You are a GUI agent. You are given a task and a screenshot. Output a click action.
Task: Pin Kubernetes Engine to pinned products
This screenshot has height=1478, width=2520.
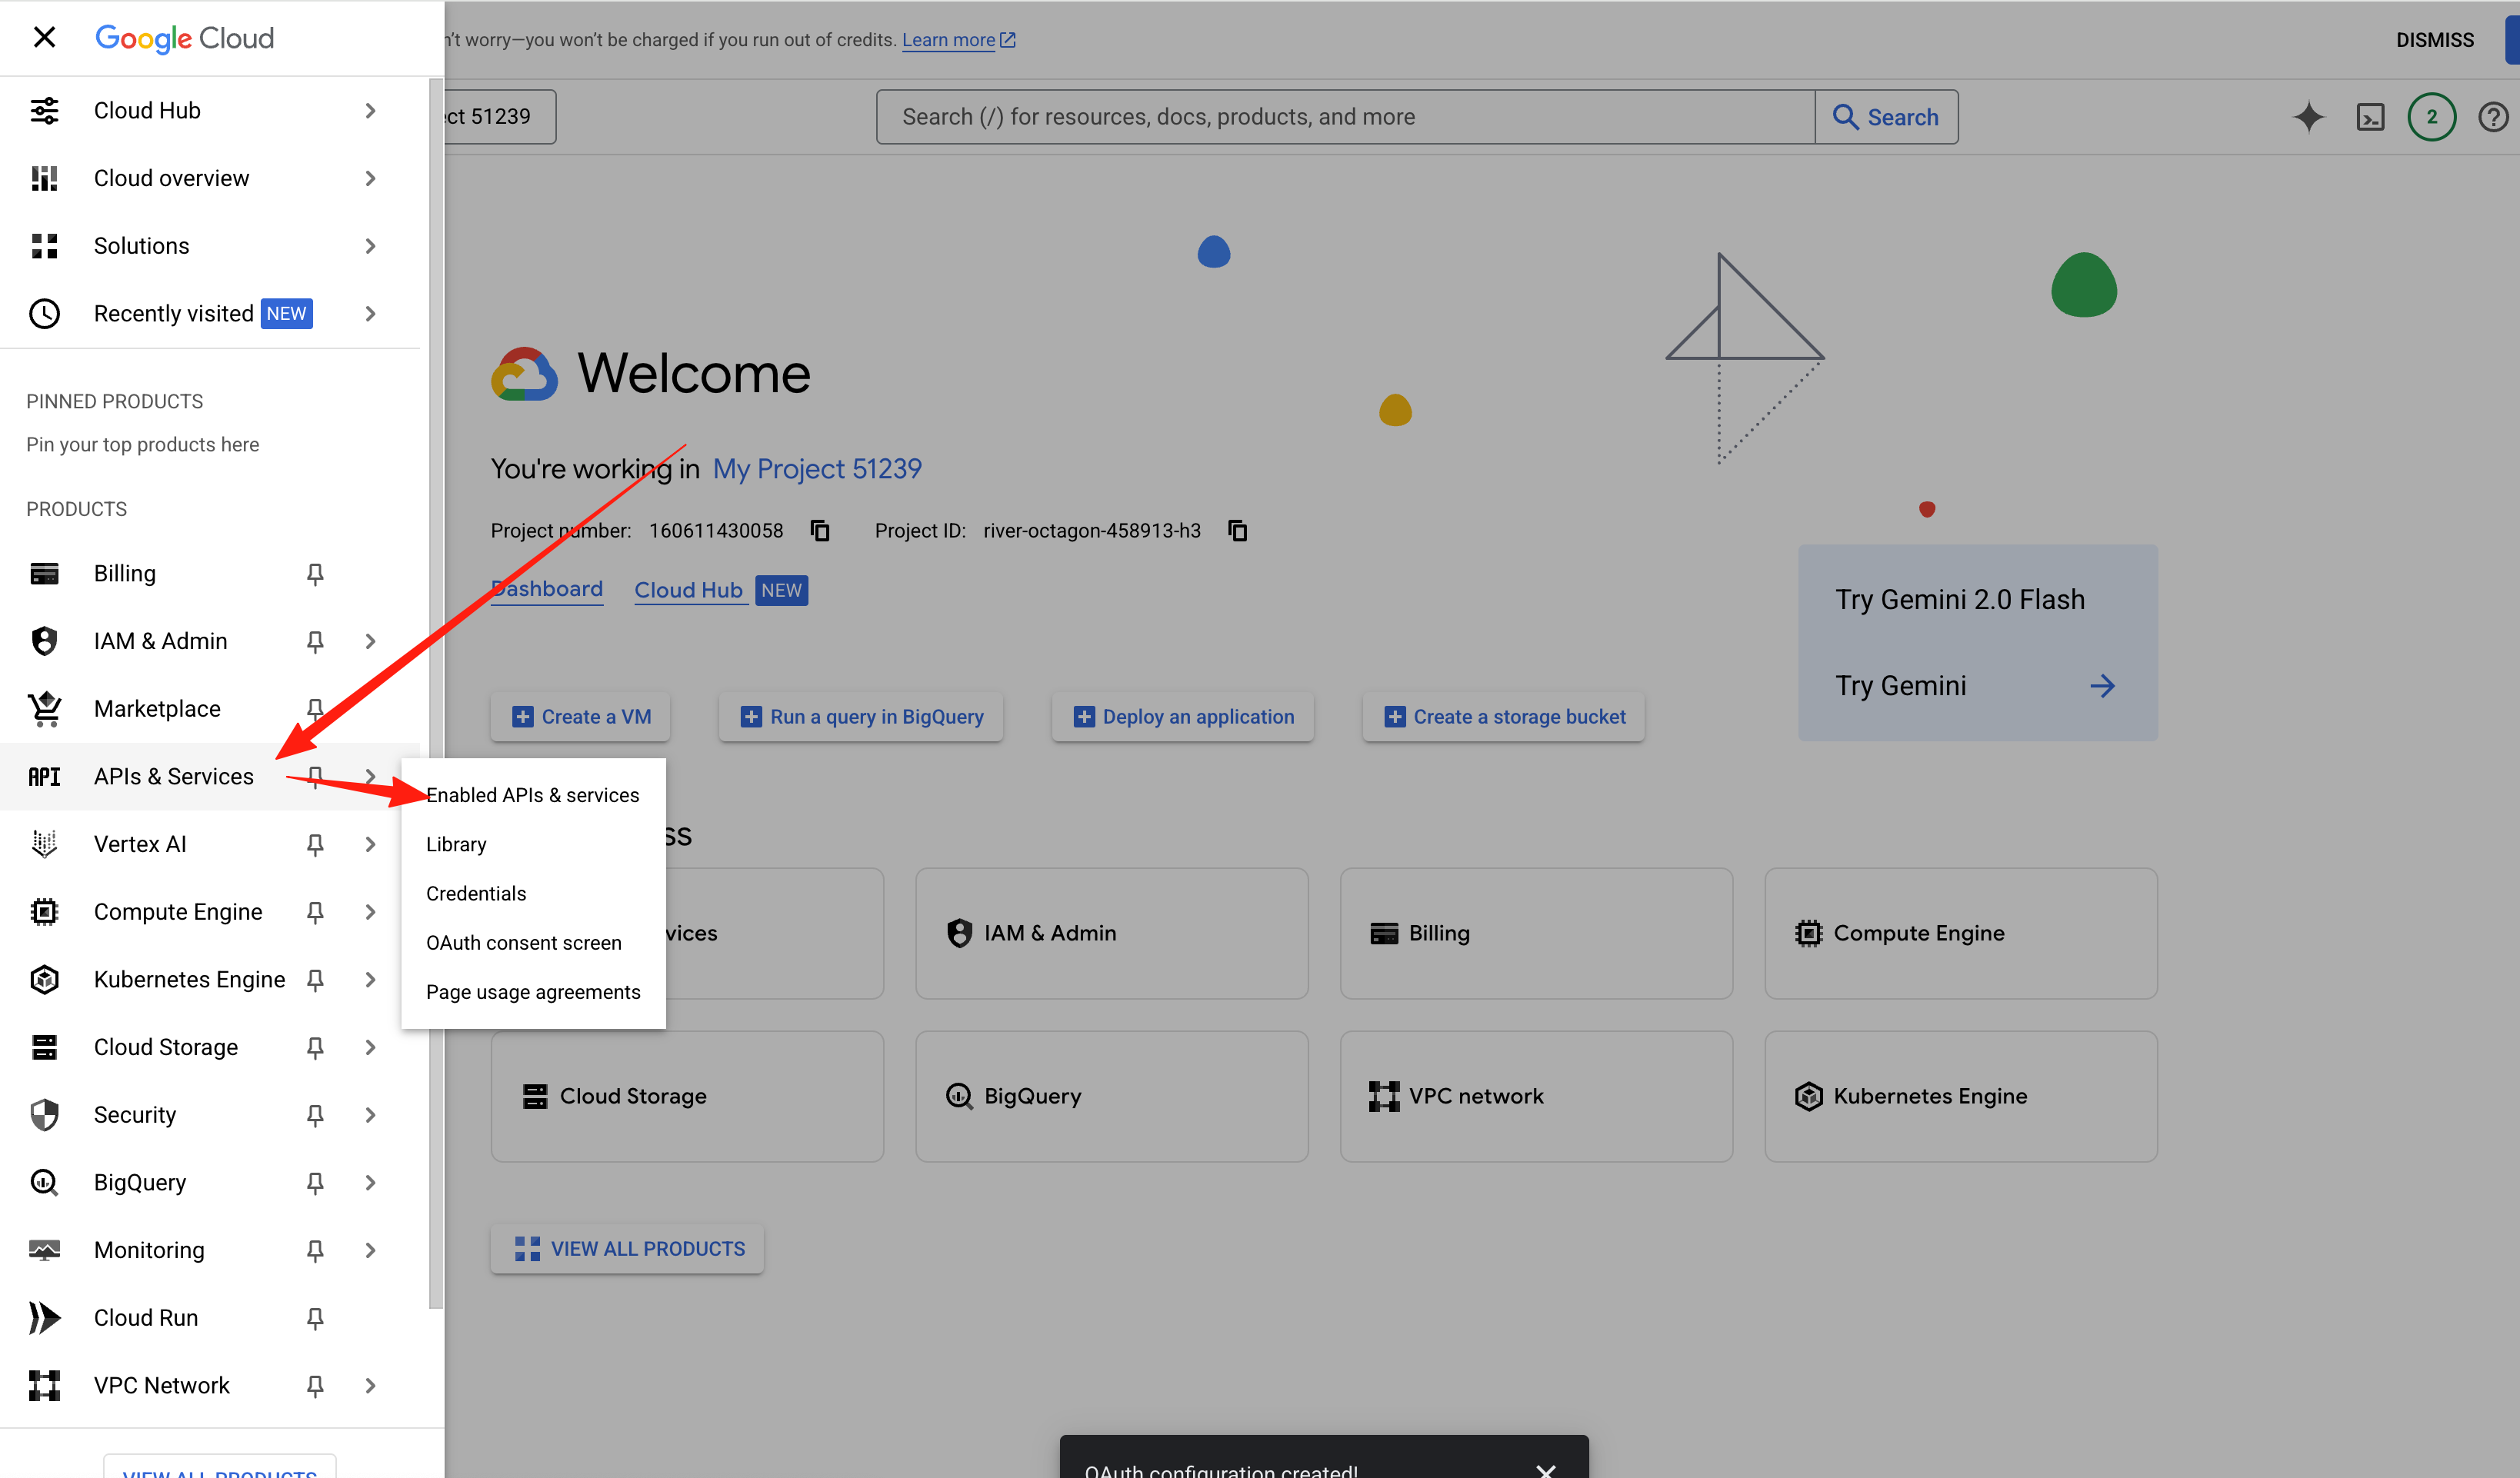tap(315, 980)
